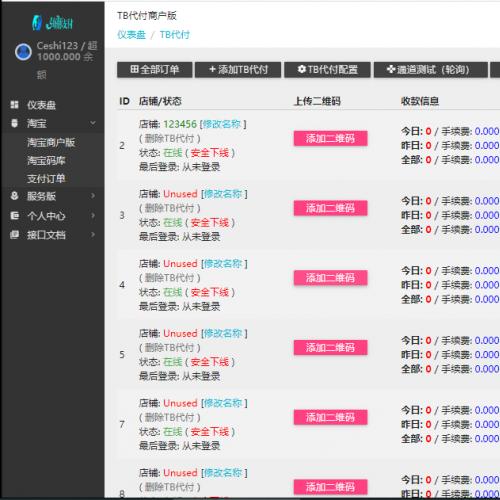Add QR code for shop ID 8

[x=331, y=487]
